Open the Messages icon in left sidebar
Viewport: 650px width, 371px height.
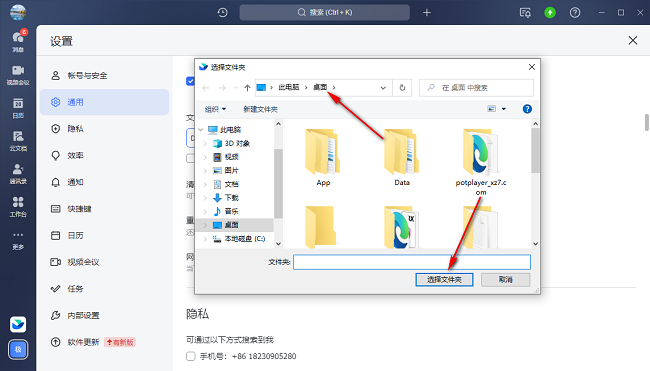tap(18, 41)
